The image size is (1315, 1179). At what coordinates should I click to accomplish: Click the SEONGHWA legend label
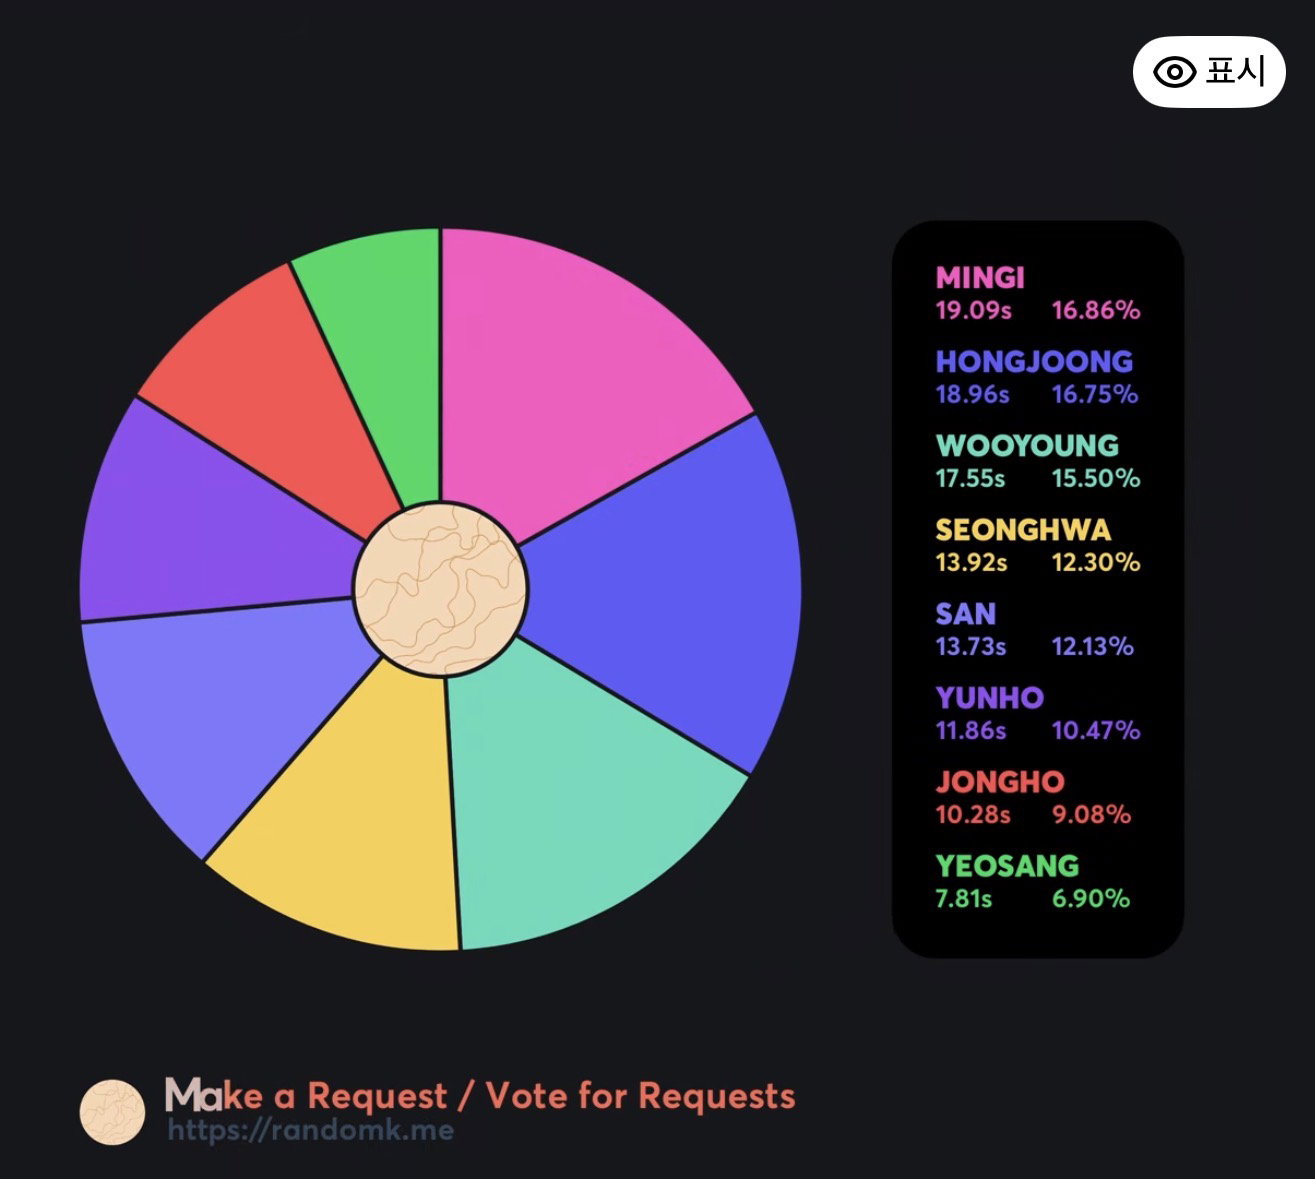coord(1023,529)
